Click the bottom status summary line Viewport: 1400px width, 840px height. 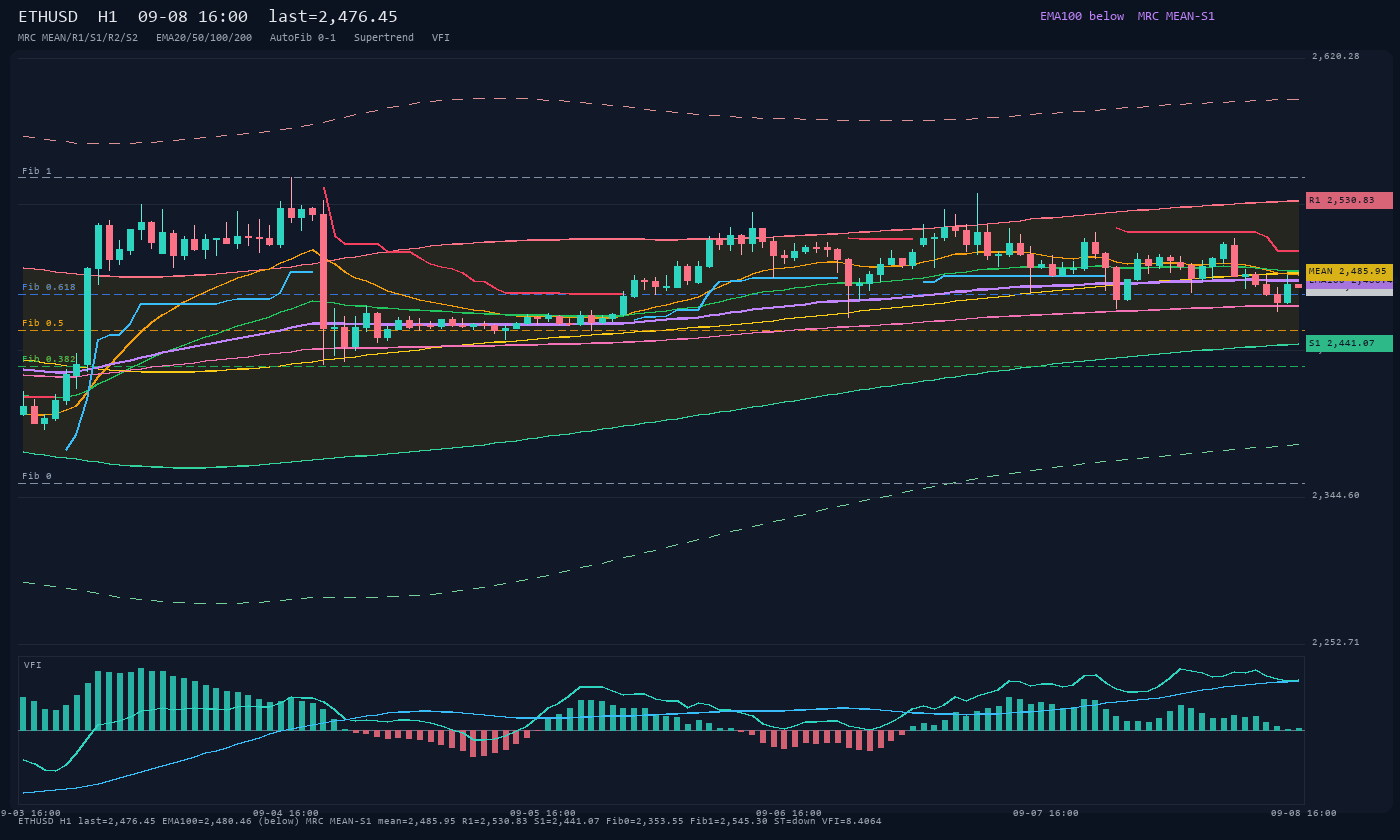coord(450,821)
